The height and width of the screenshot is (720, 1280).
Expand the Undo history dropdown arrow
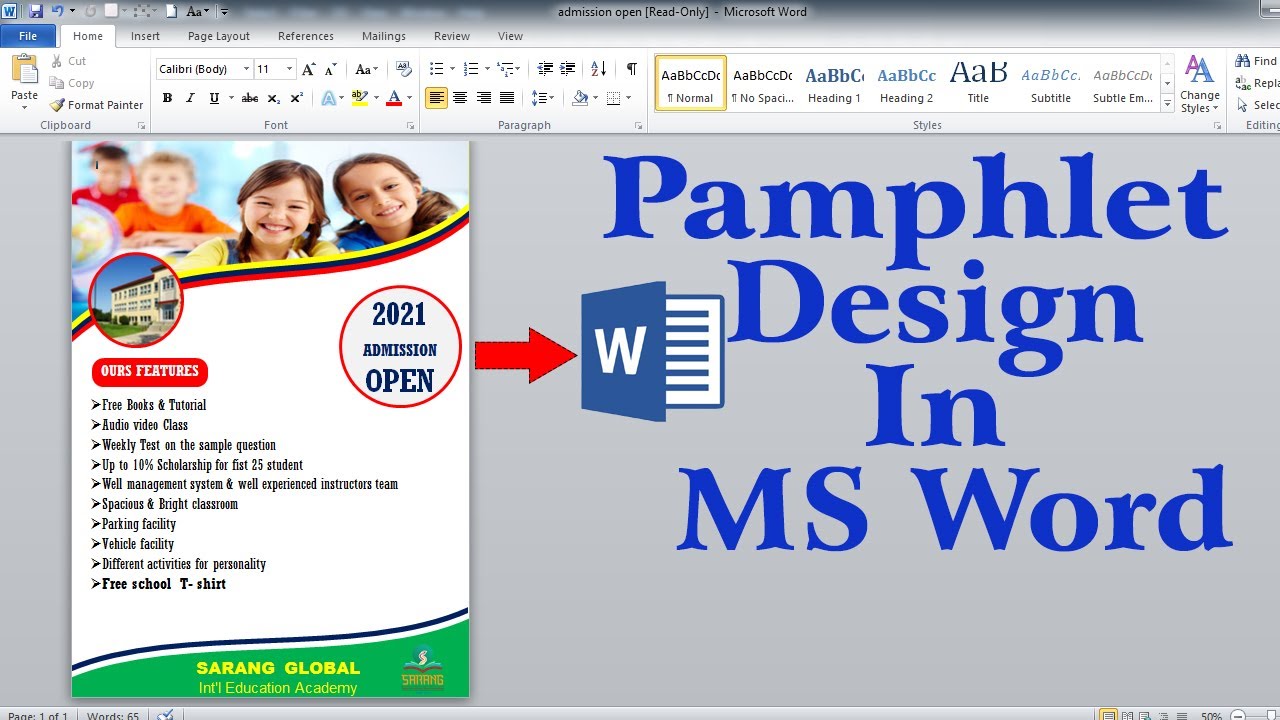(74, 11)
